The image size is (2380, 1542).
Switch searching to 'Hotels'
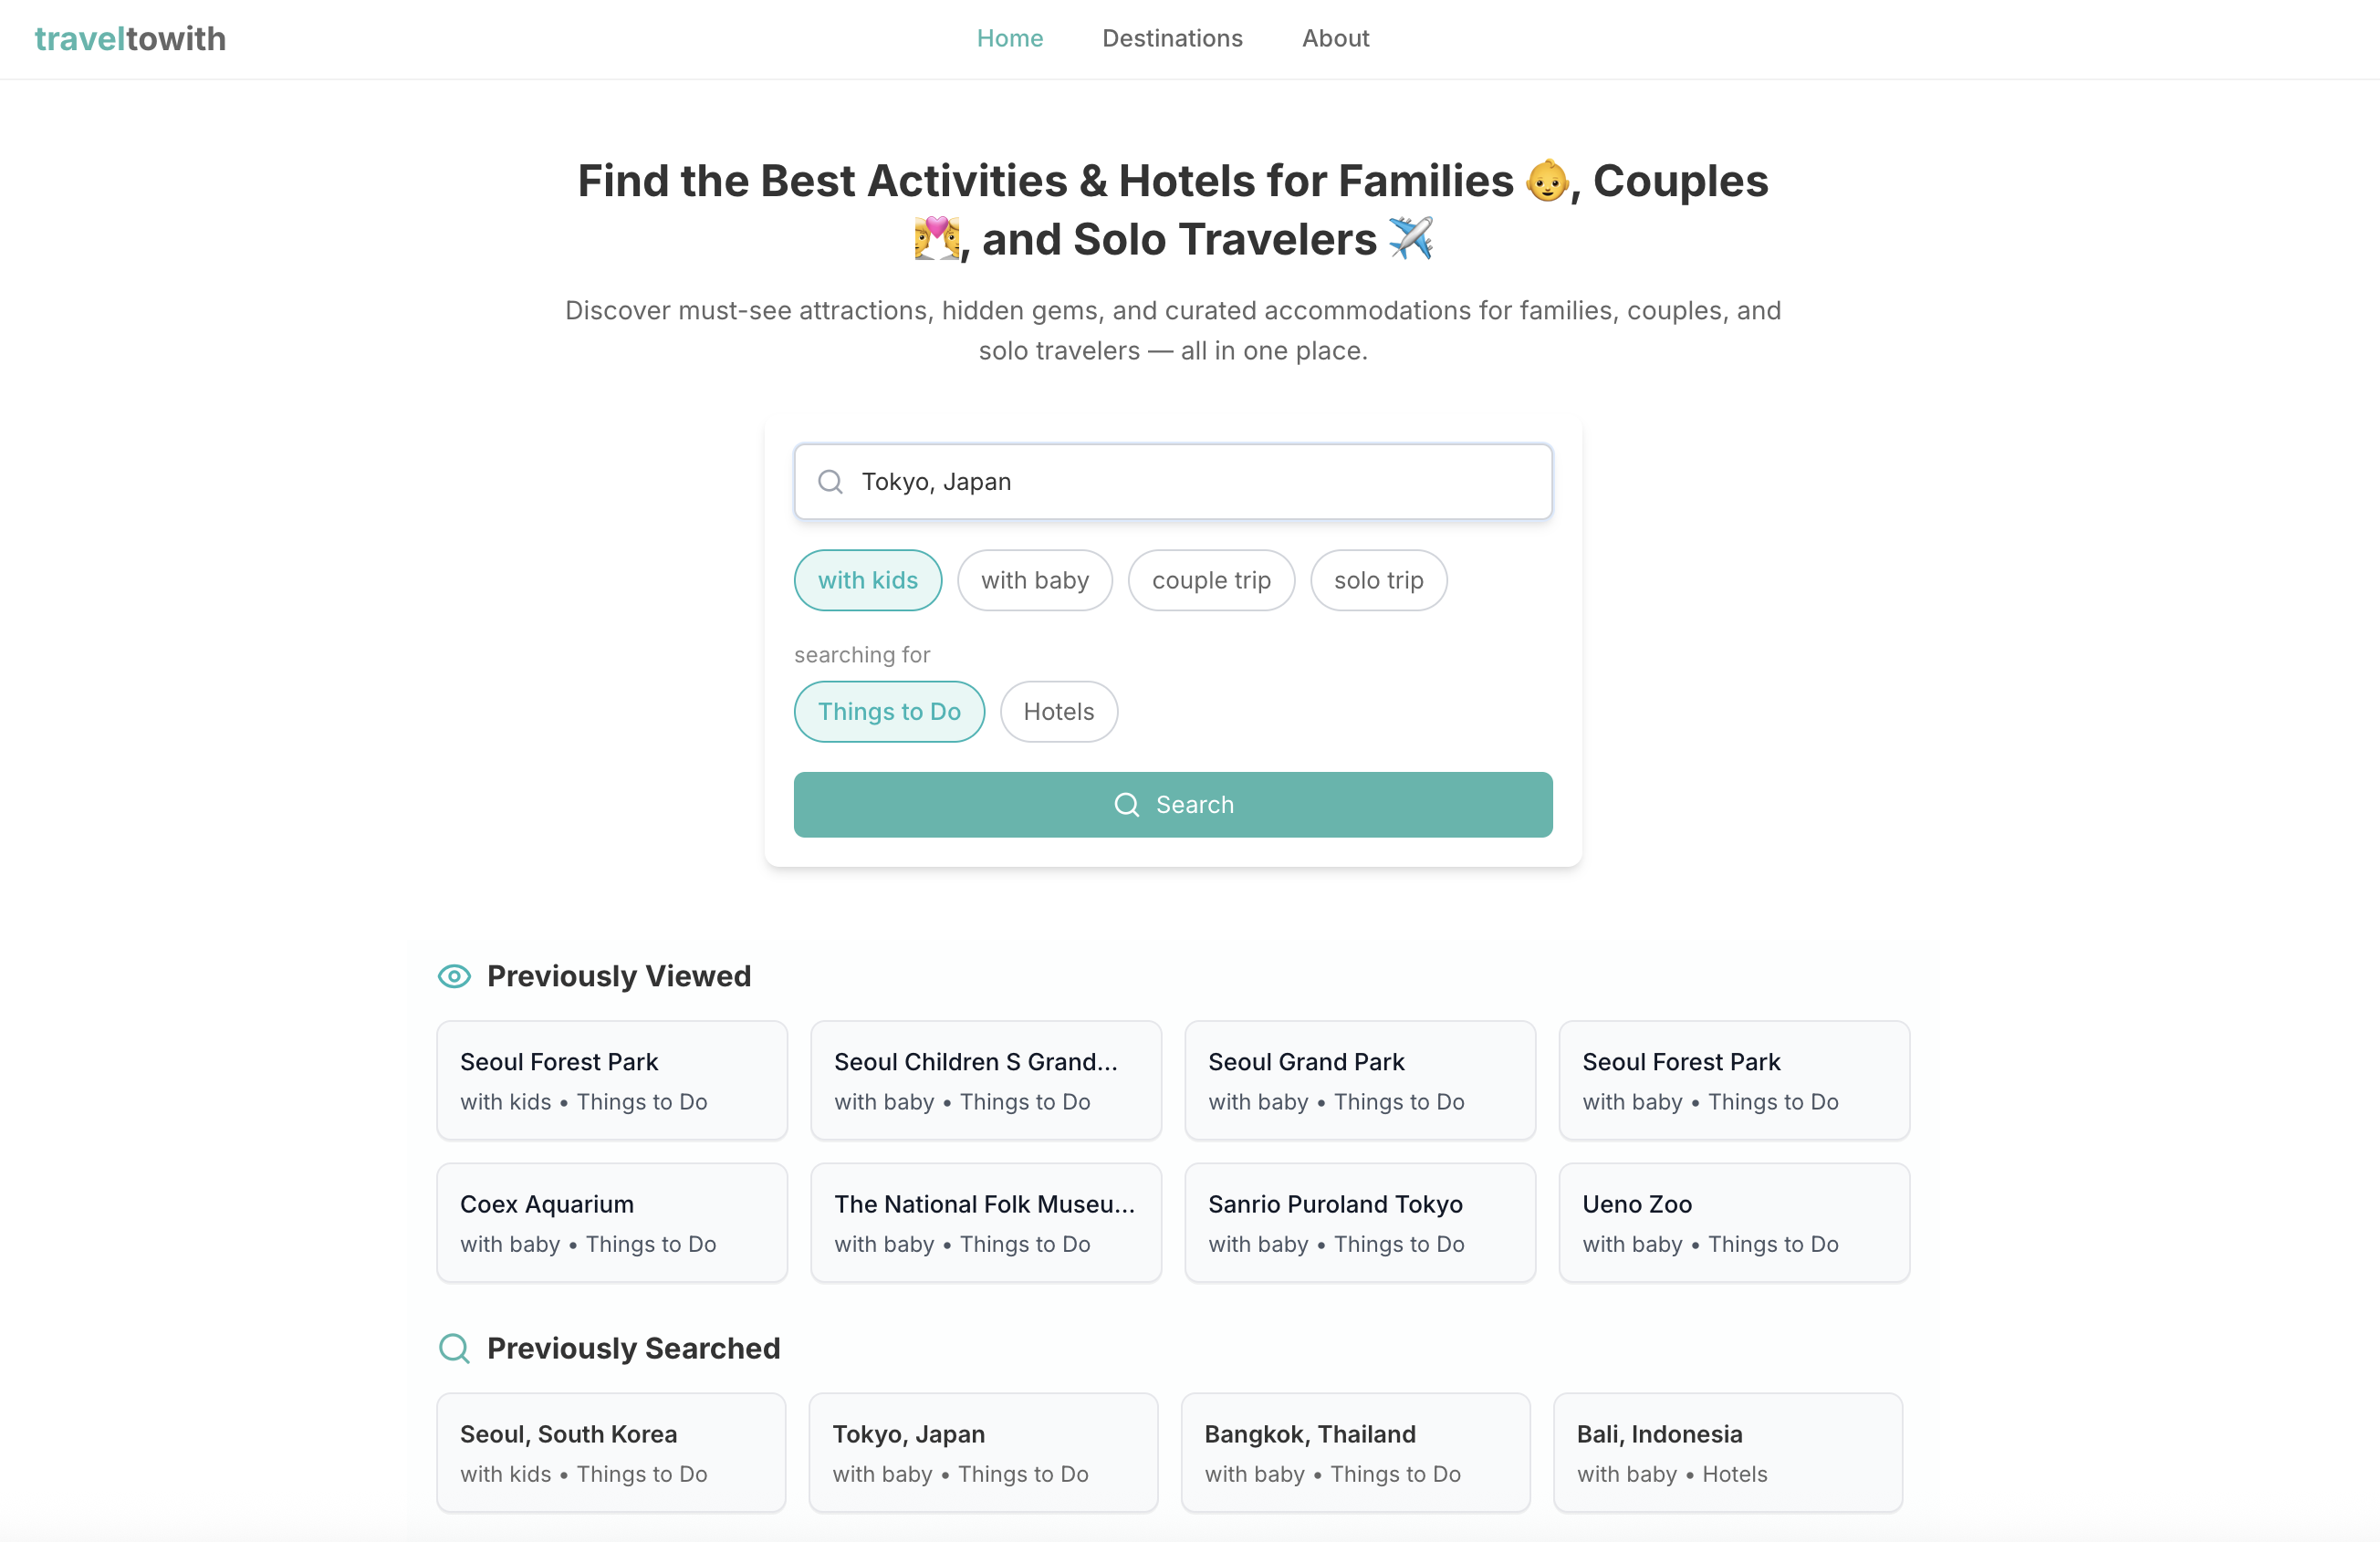(1058, 711)
